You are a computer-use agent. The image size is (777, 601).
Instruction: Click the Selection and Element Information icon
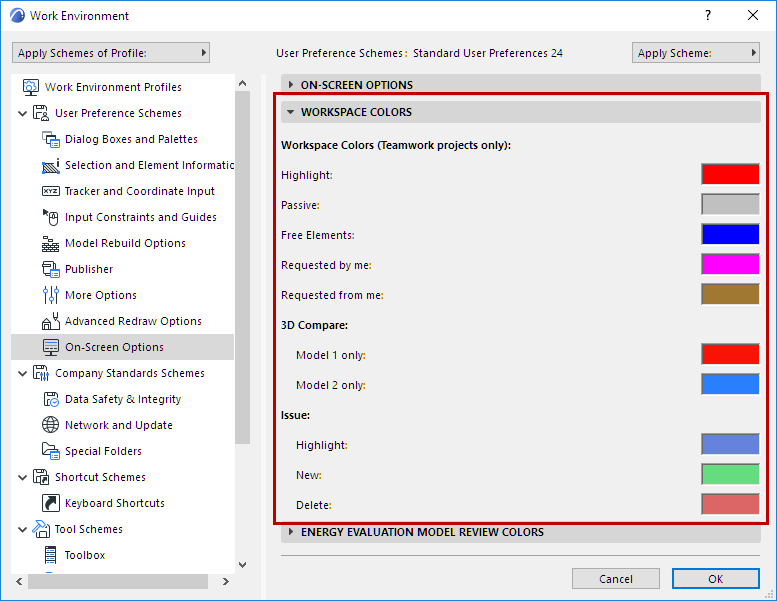(51, 165)
